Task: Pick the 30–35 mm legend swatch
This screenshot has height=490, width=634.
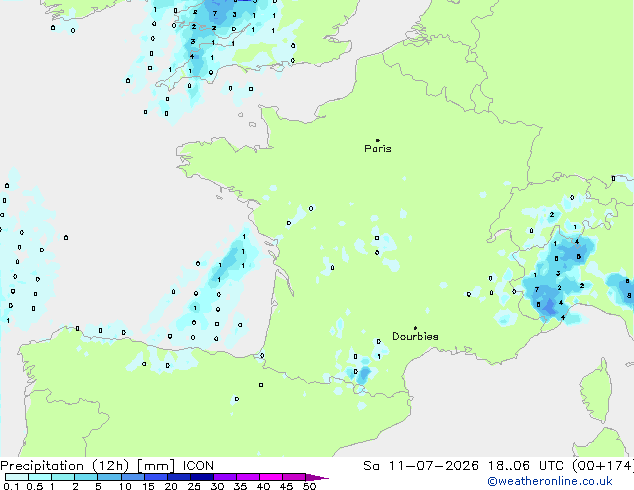Action: tap(224, 477)
